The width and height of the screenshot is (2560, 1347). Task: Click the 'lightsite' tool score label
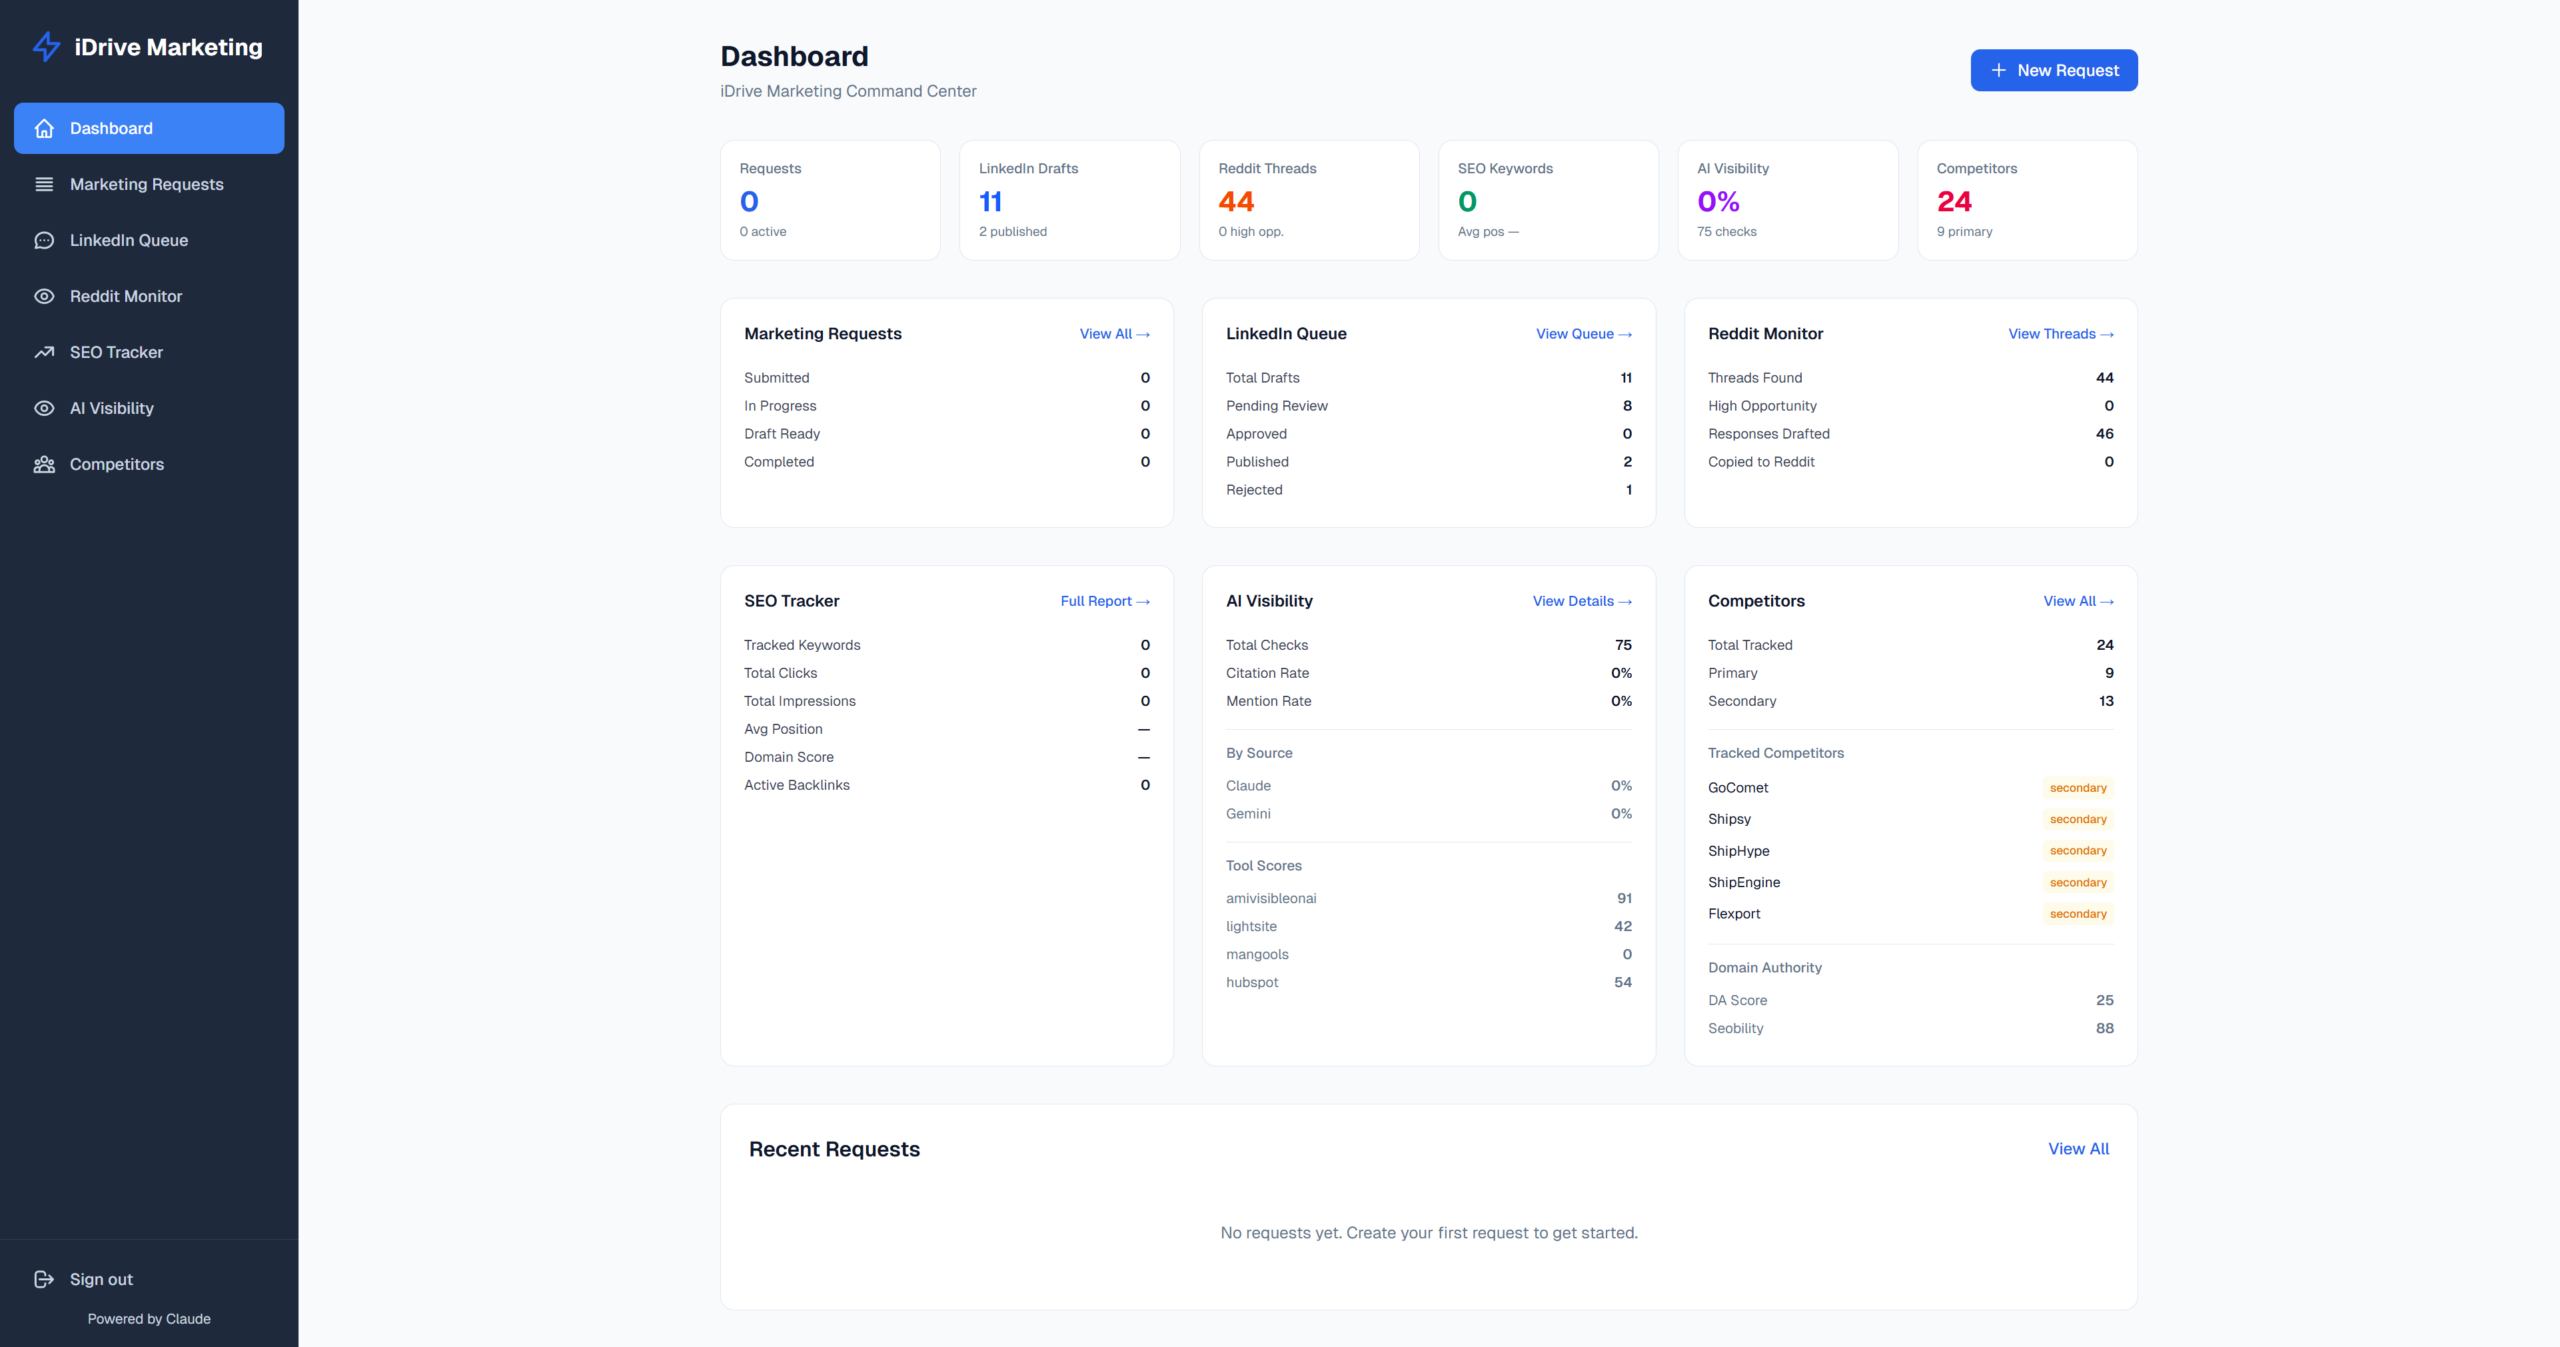click(x=1251, y=927)
